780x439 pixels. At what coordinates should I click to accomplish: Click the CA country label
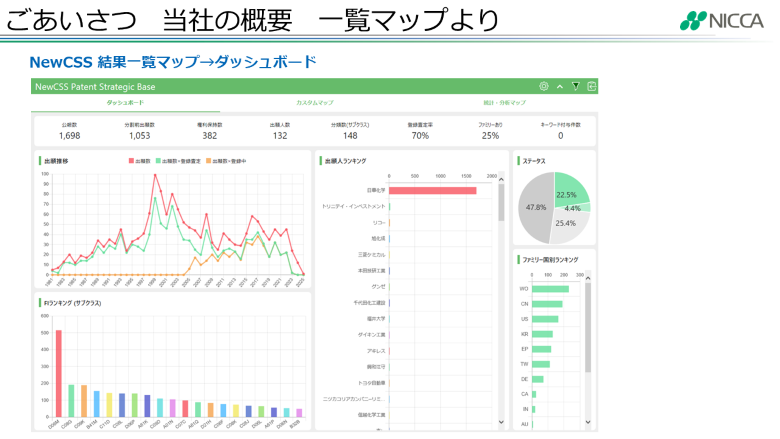coord(524,394)
